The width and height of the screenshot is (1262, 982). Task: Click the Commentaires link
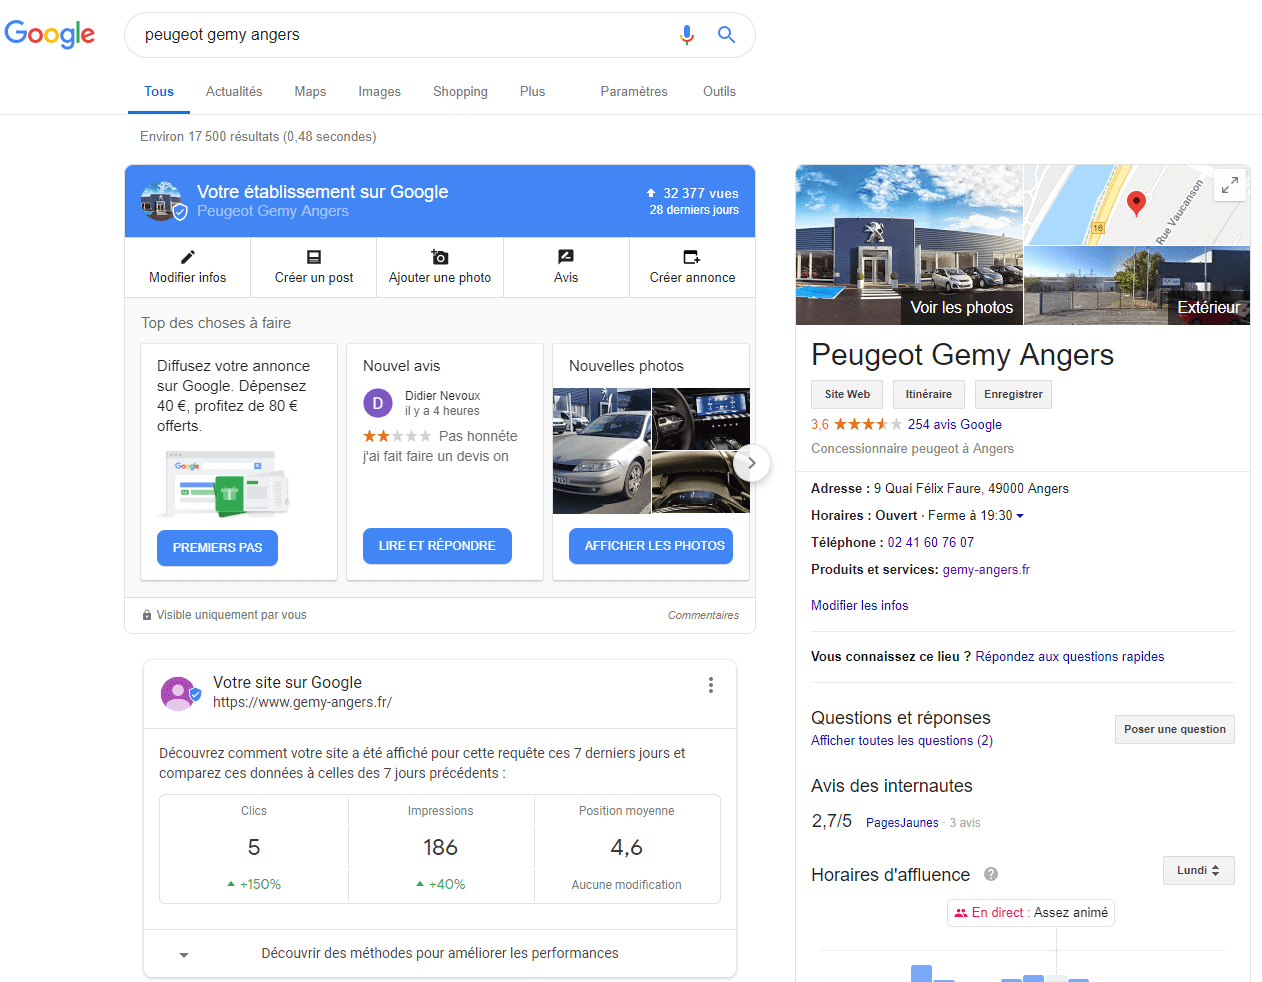click(x=703, y=615)
